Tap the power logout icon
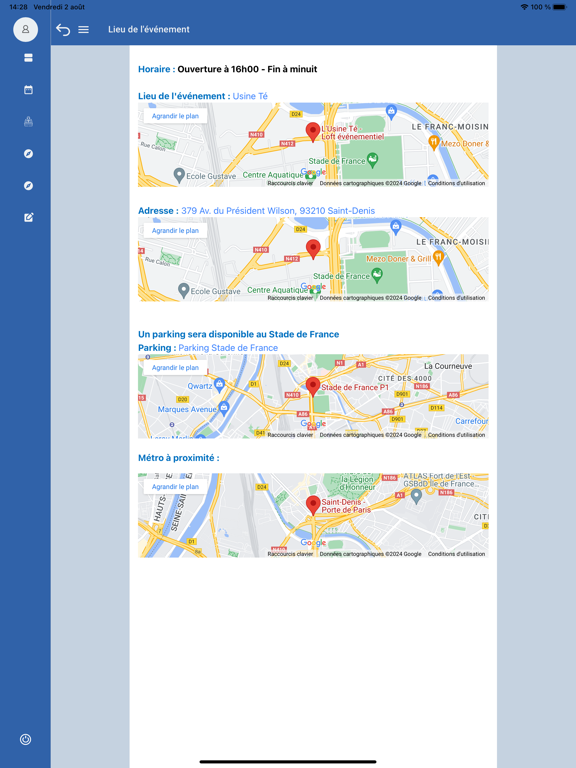The width and height of the screenshot is (576, 768). 25,739
